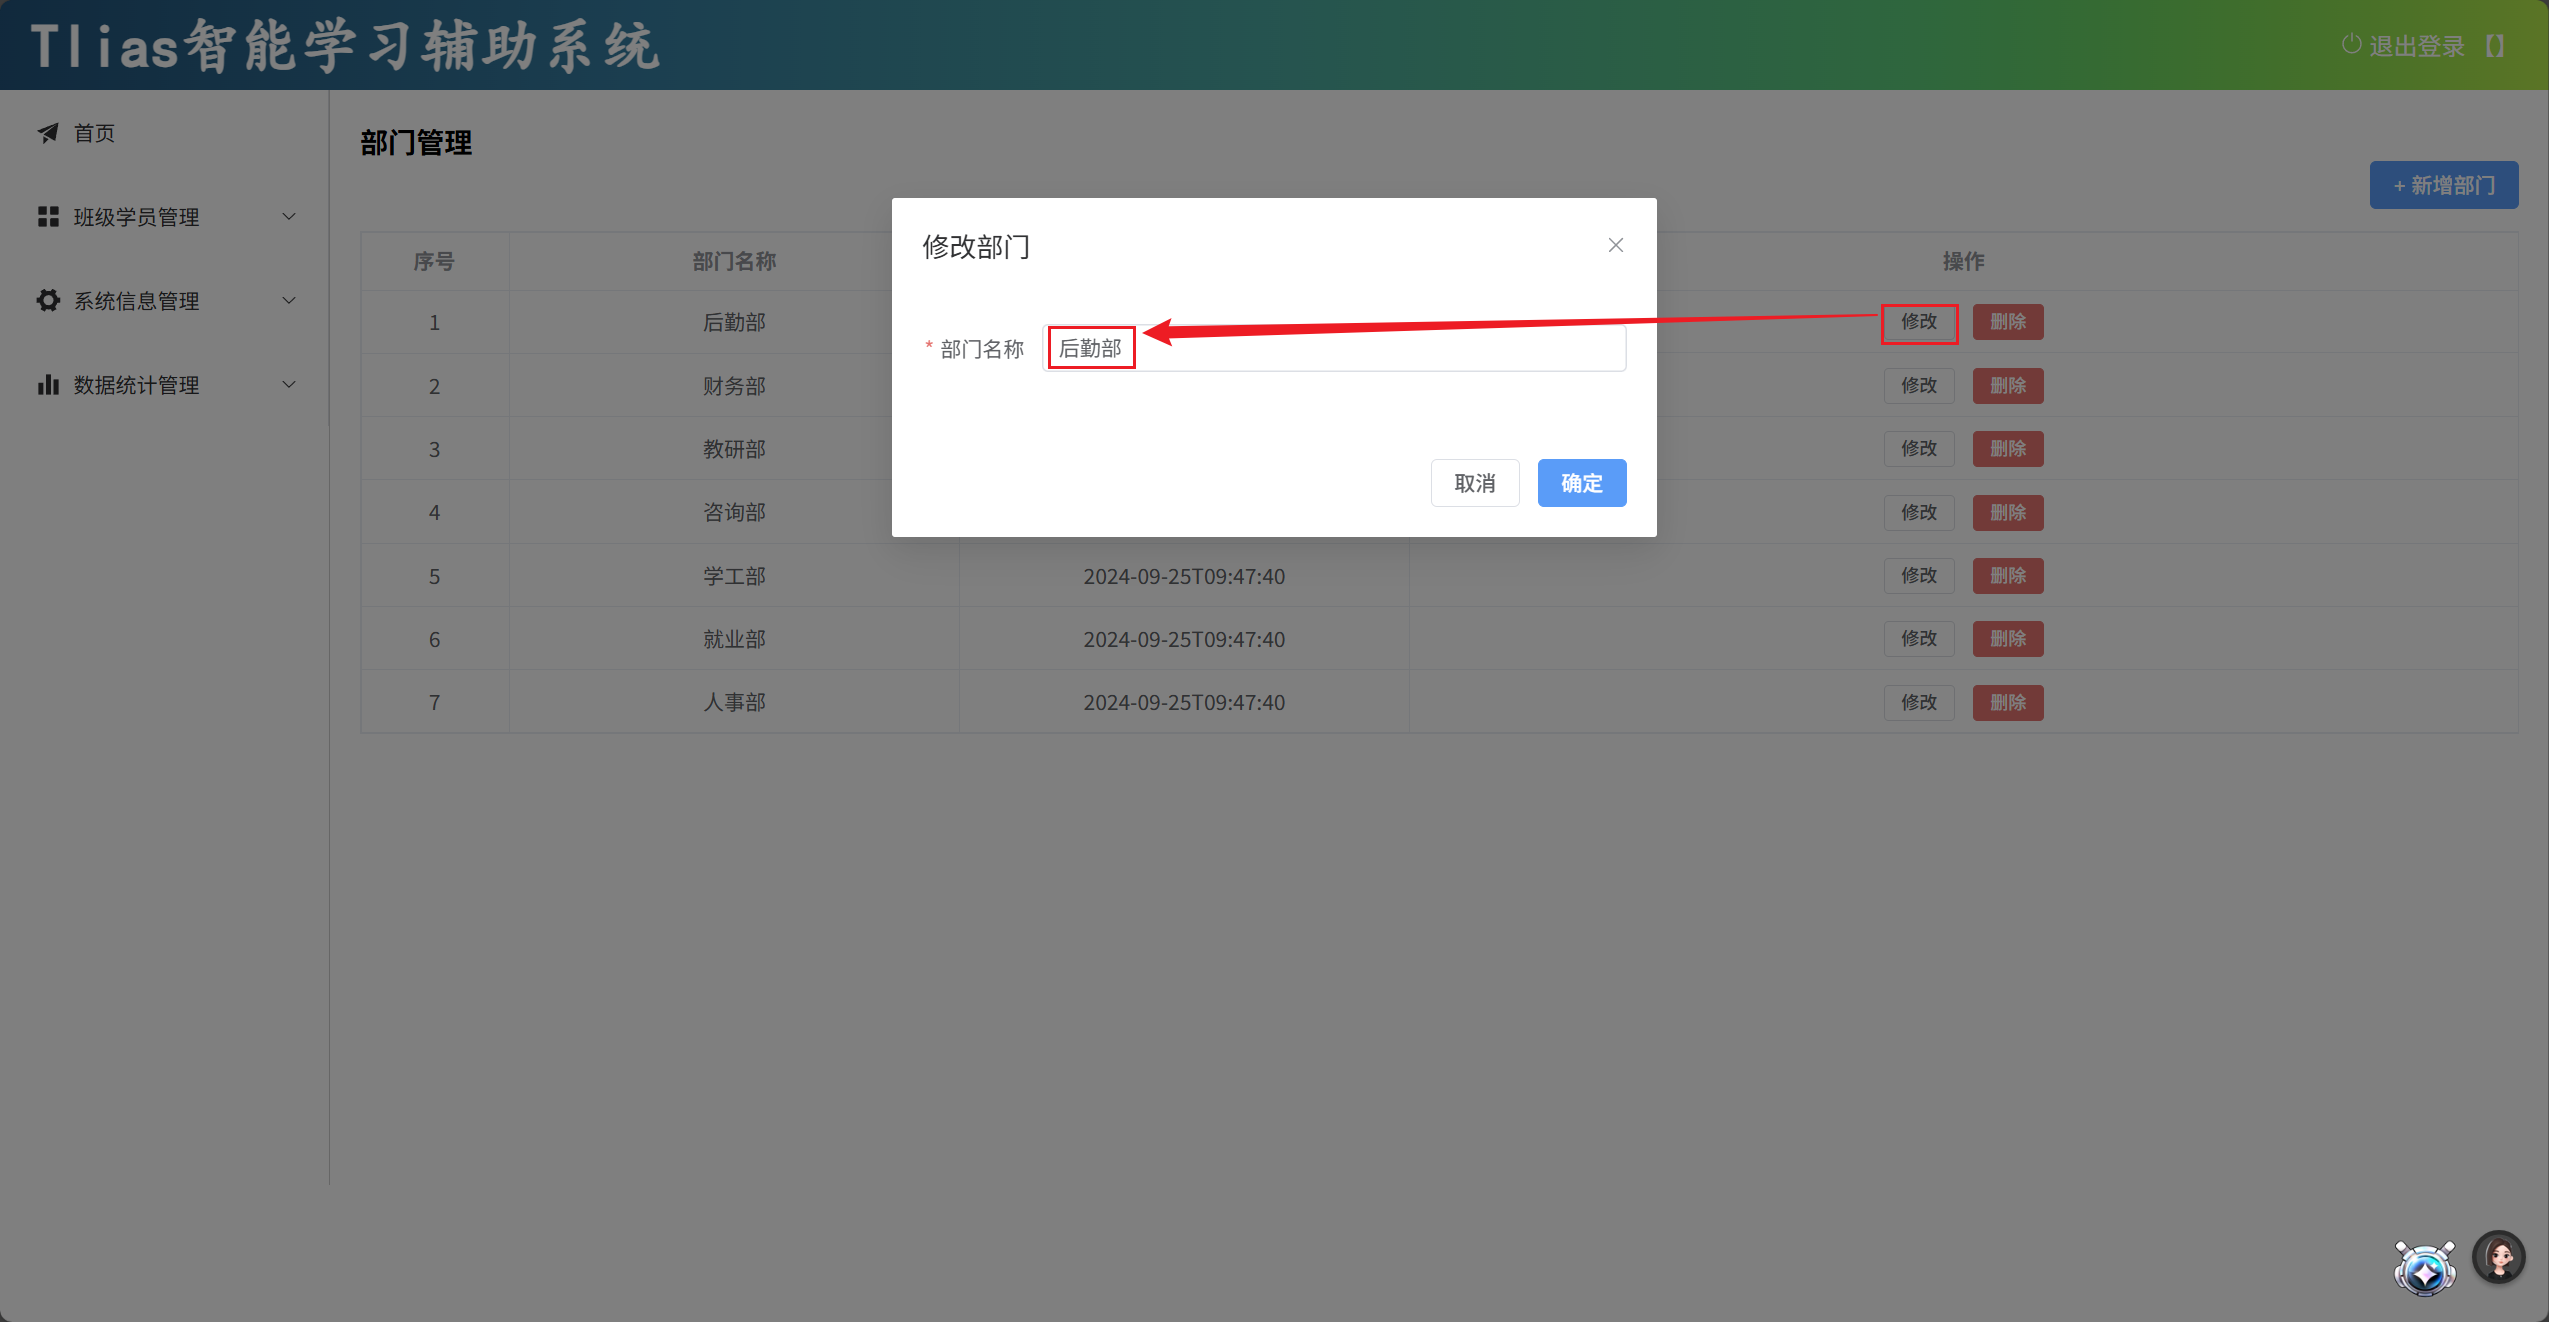Click the class management grid icon

coord(48,217)
